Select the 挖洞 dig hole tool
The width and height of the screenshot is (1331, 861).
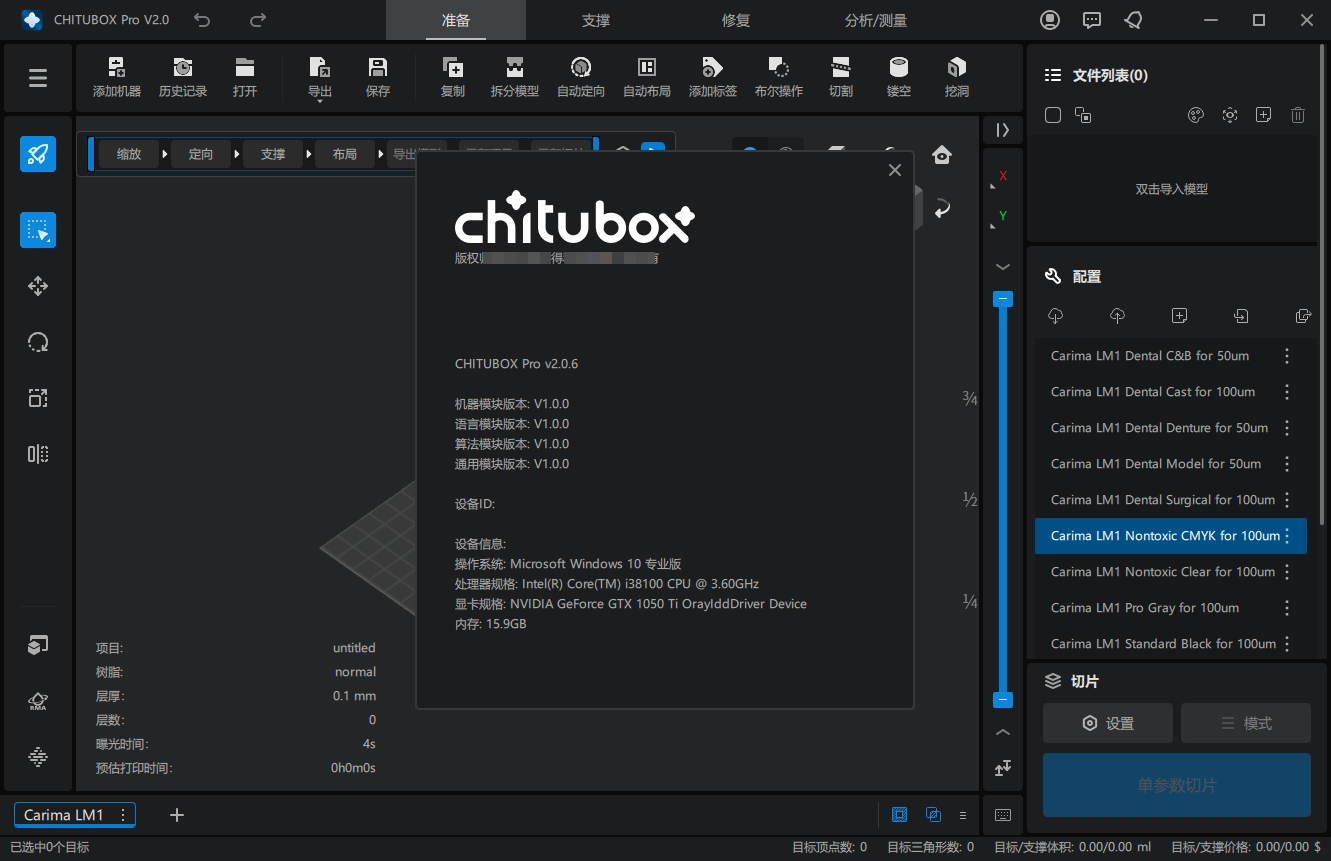pos(957,77)
